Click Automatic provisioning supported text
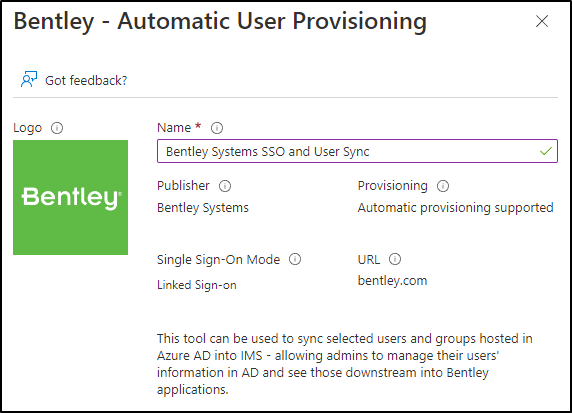 click(455, 208)
